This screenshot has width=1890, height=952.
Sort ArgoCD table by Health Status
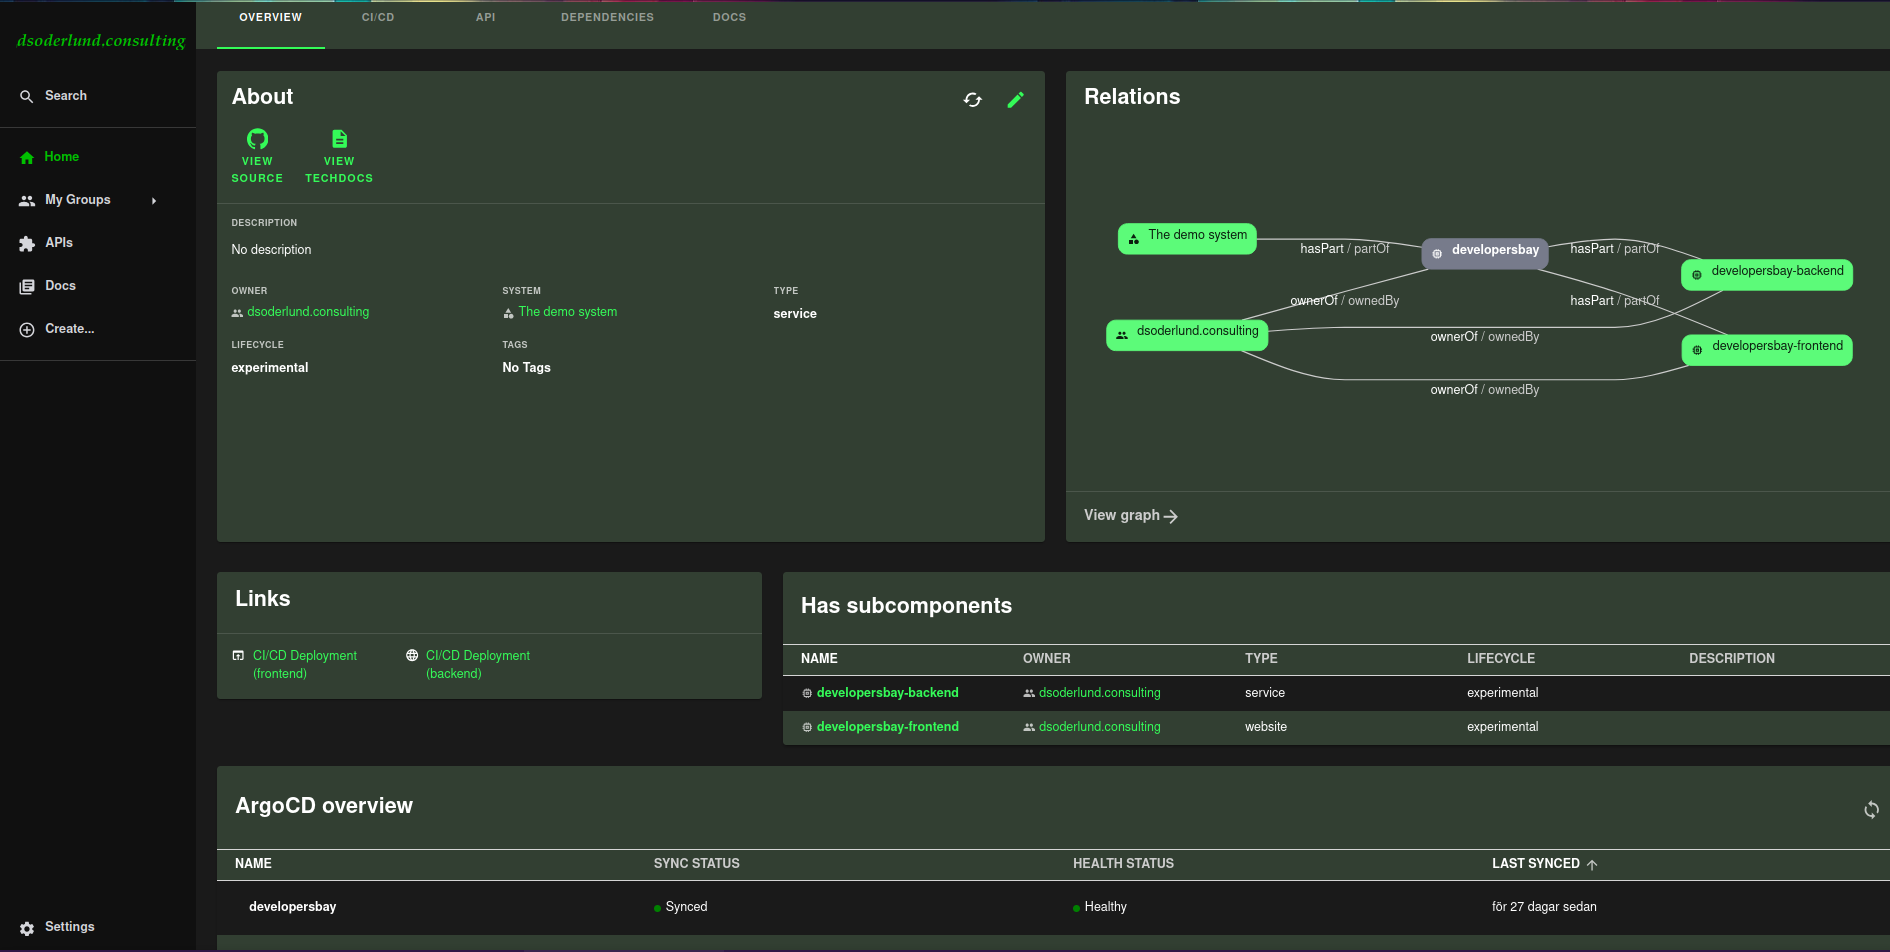[x=1123, y=864]
